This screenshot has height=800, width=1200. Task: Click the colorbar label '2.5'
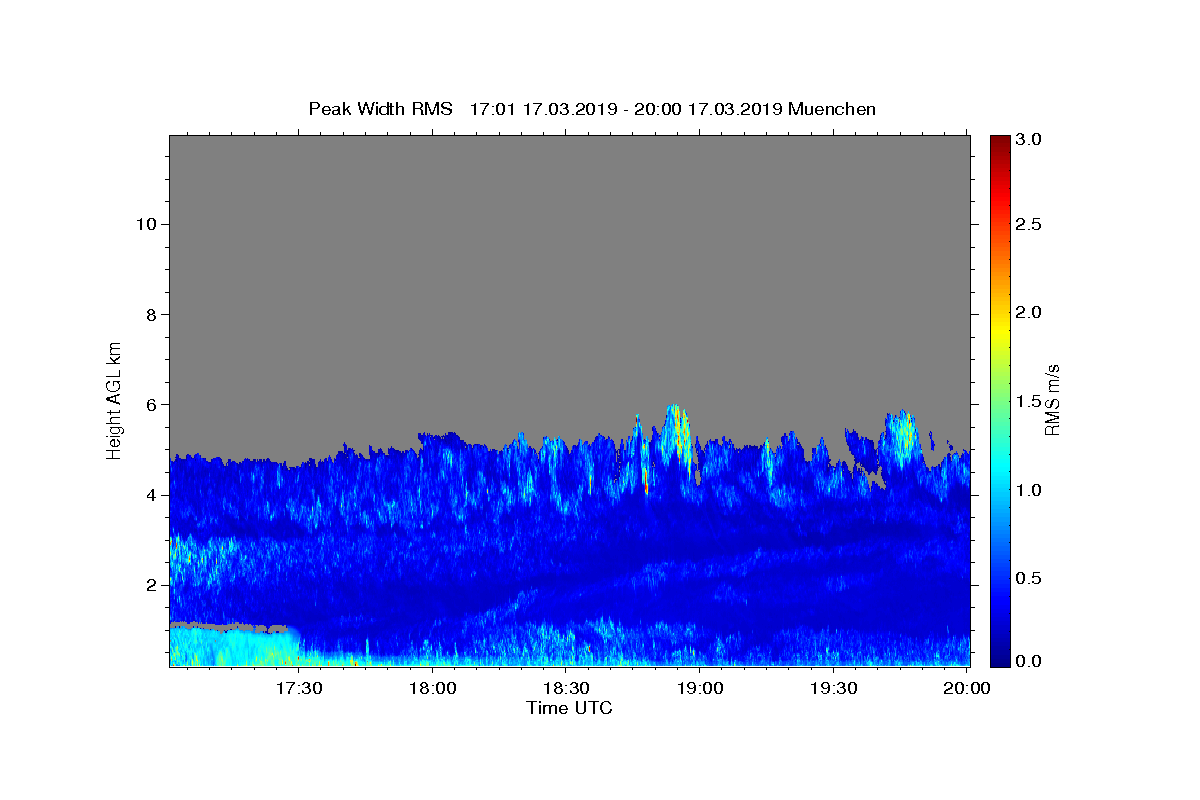point(1029,224)
